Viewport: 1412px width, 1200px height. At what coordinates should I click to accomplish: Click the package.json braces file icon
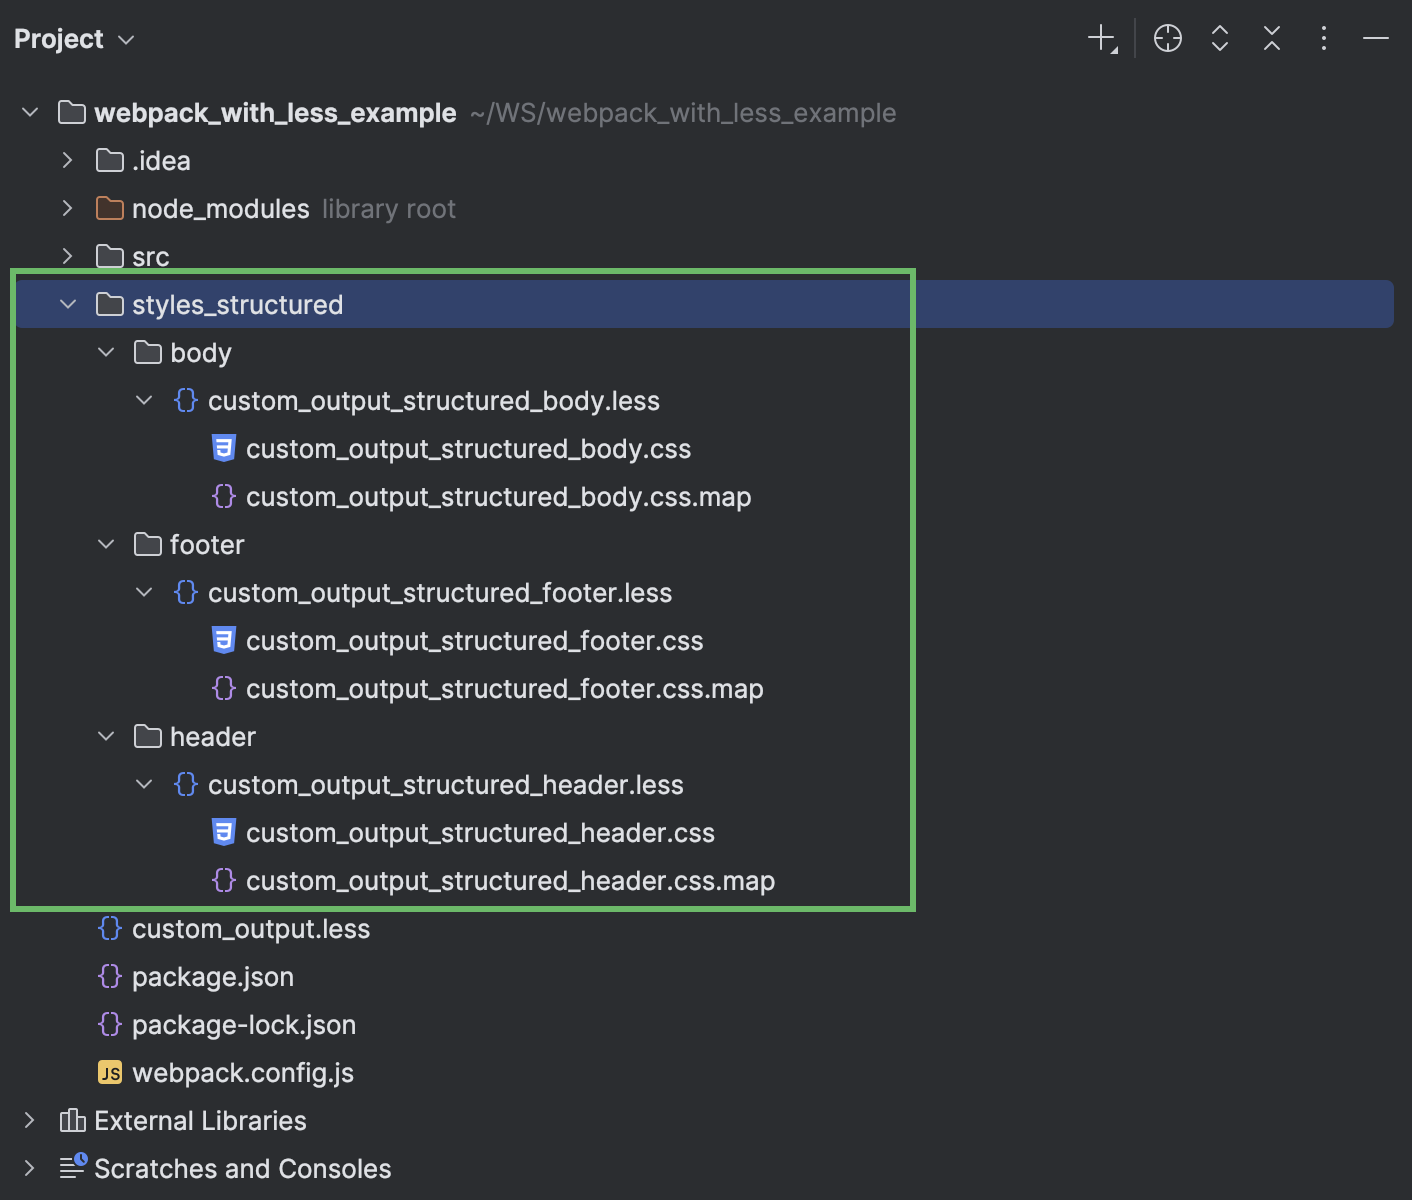click(x=110, y=976)
